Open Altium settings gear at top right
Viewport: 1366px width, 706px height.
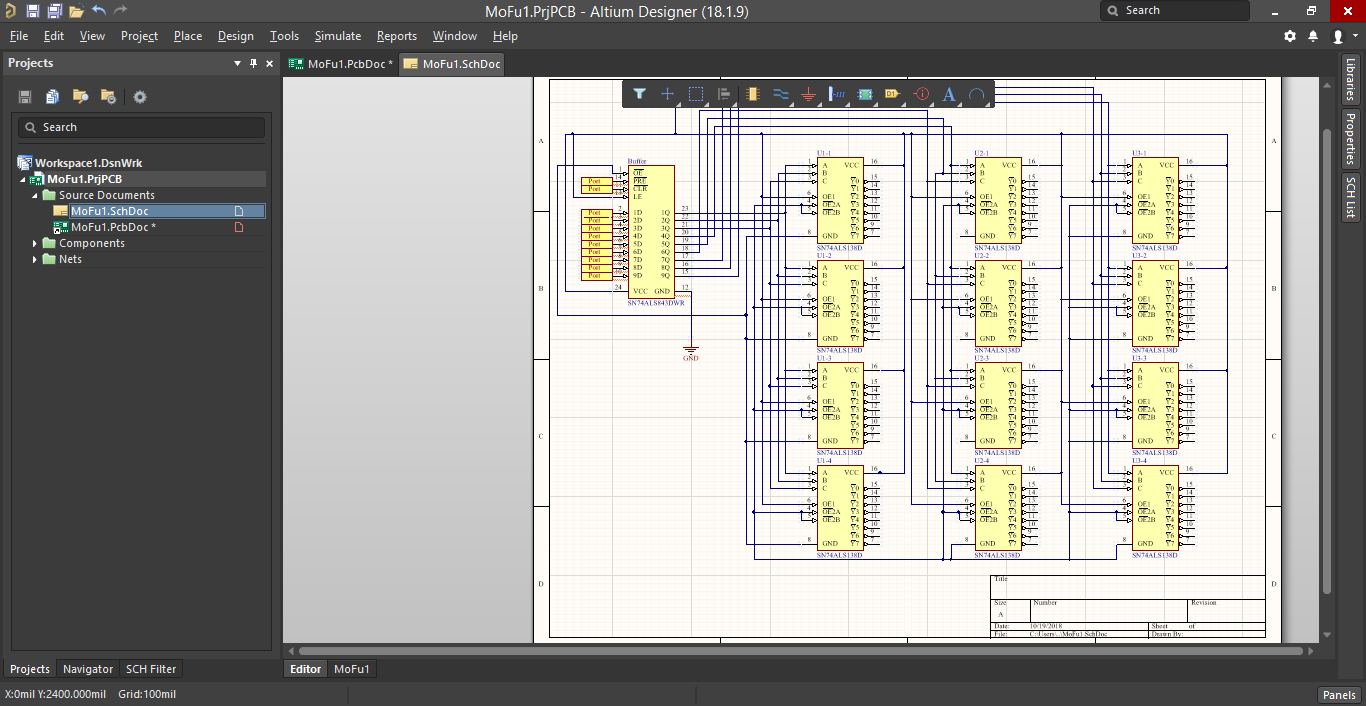point(1290,36)
